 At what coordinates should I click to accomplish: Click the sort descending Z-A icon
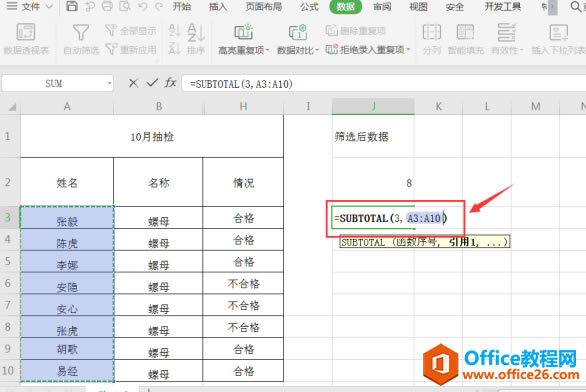(175, 49)
